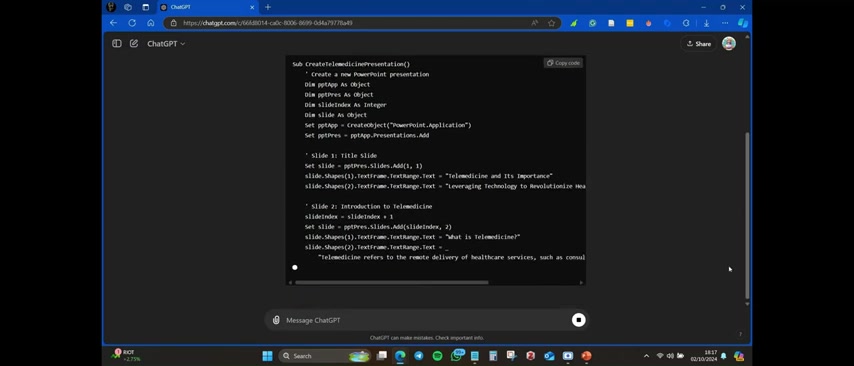Click the Share button
854x366 pixels.
699,44
